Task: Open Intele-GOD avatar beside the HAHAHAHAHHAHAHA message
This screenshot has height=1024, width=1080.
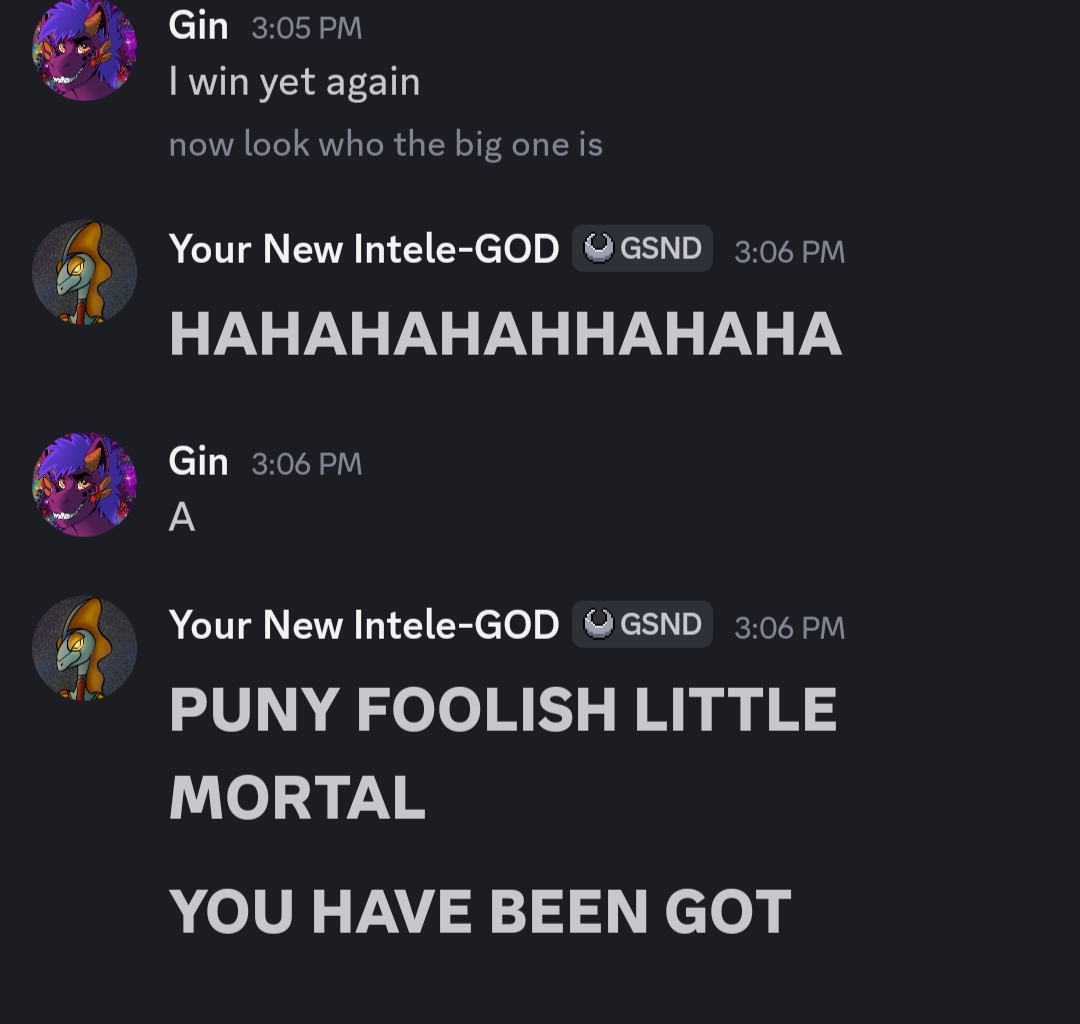Action: [x=84, y=273]
